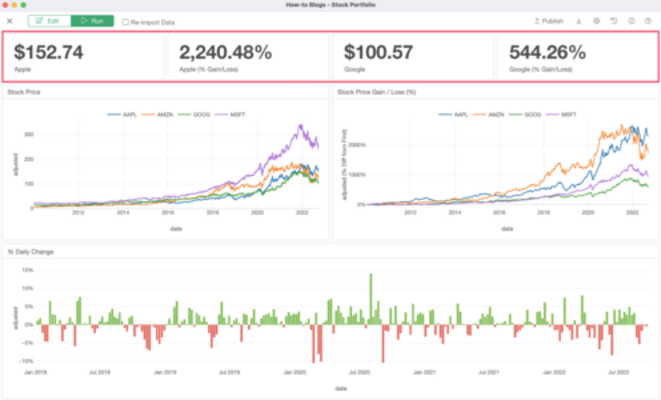
Task: Open the settings gear icon
Action: pyautogui.click(x=596, y=20)
